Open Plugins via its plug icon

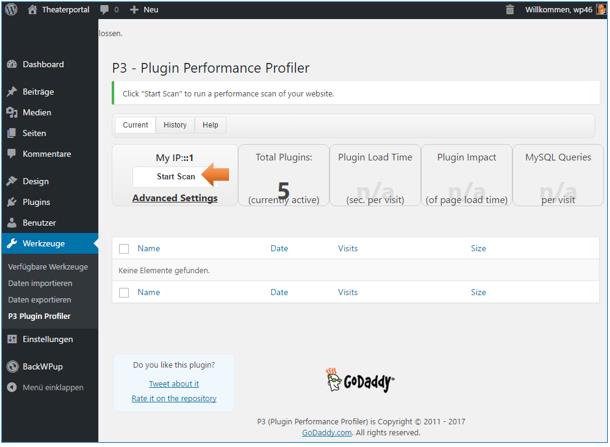click(11, 202)
